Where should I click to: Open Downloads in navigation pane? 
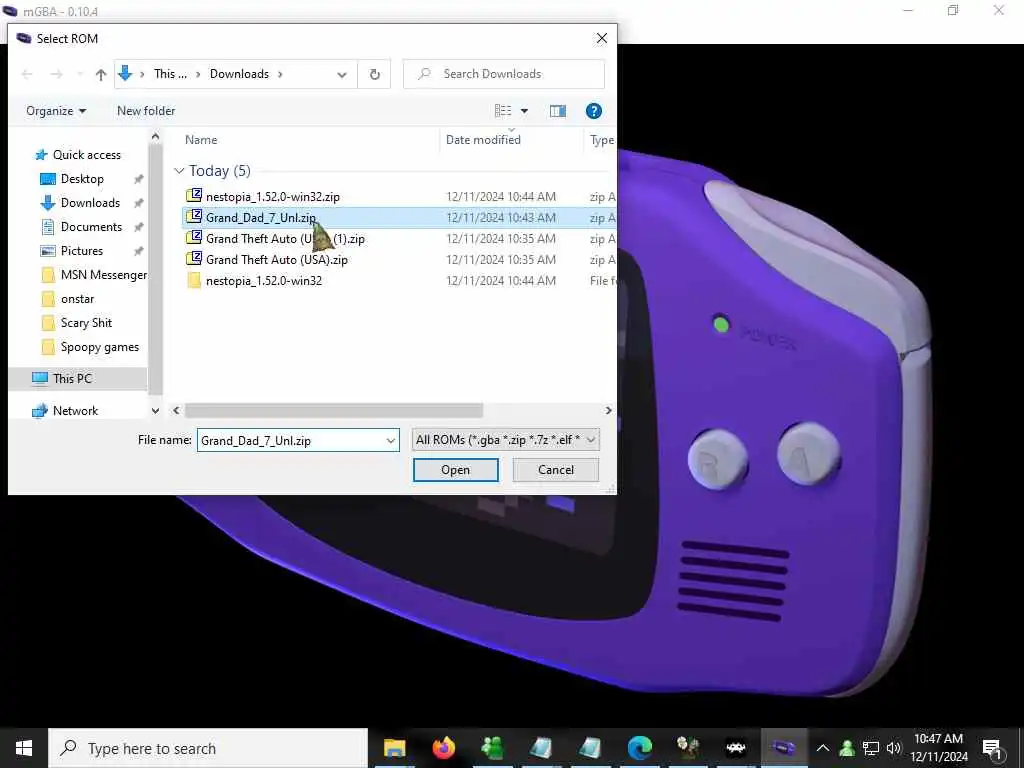point(90,202)
